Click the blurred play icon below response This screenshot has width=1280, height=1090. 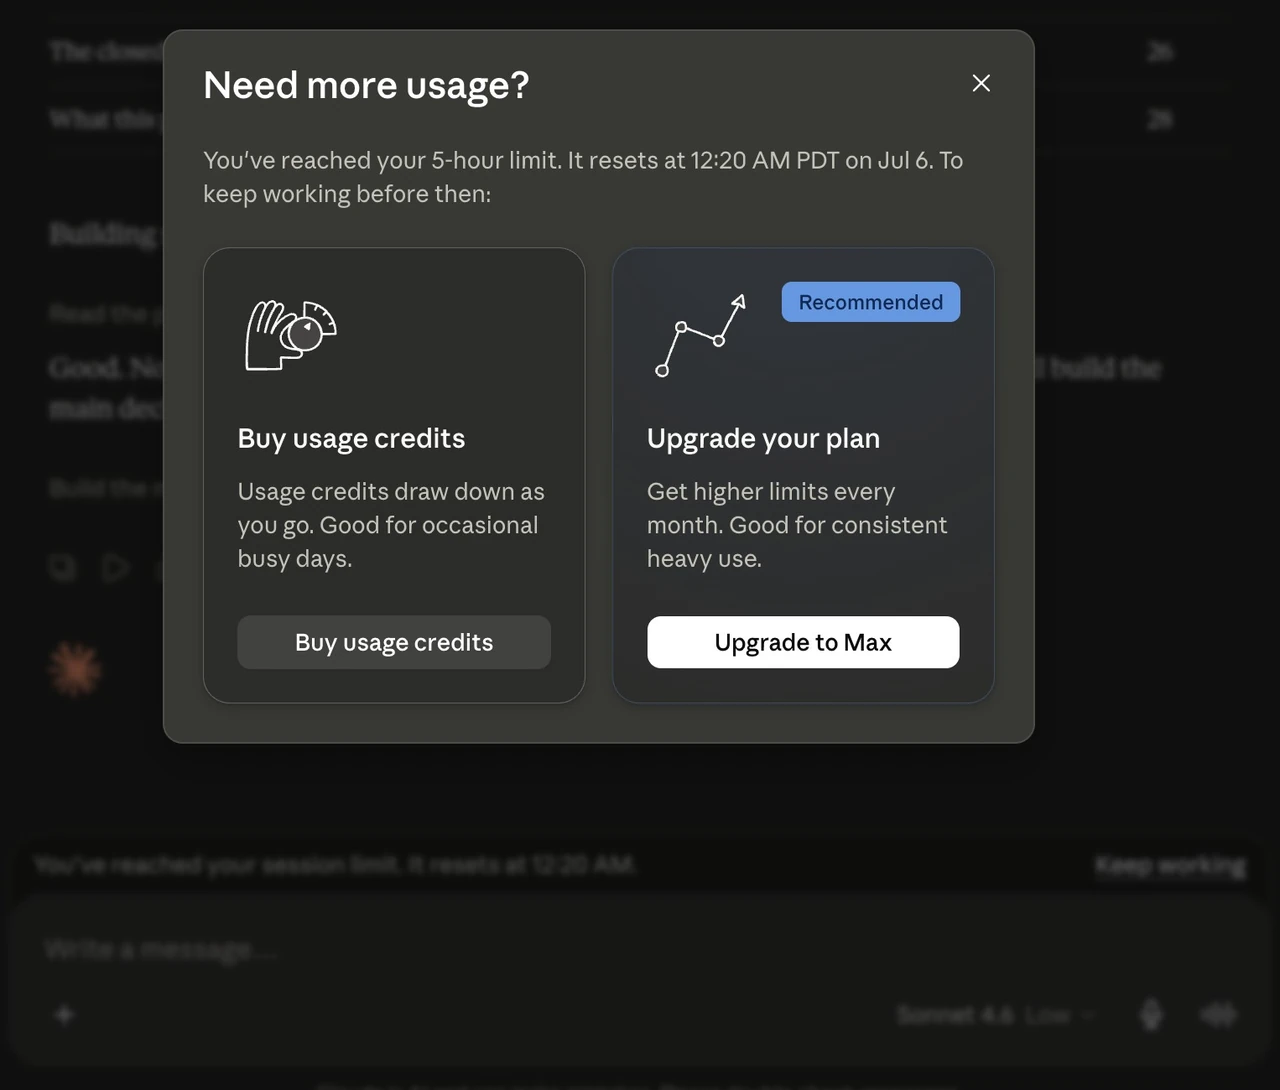[116, 568]
